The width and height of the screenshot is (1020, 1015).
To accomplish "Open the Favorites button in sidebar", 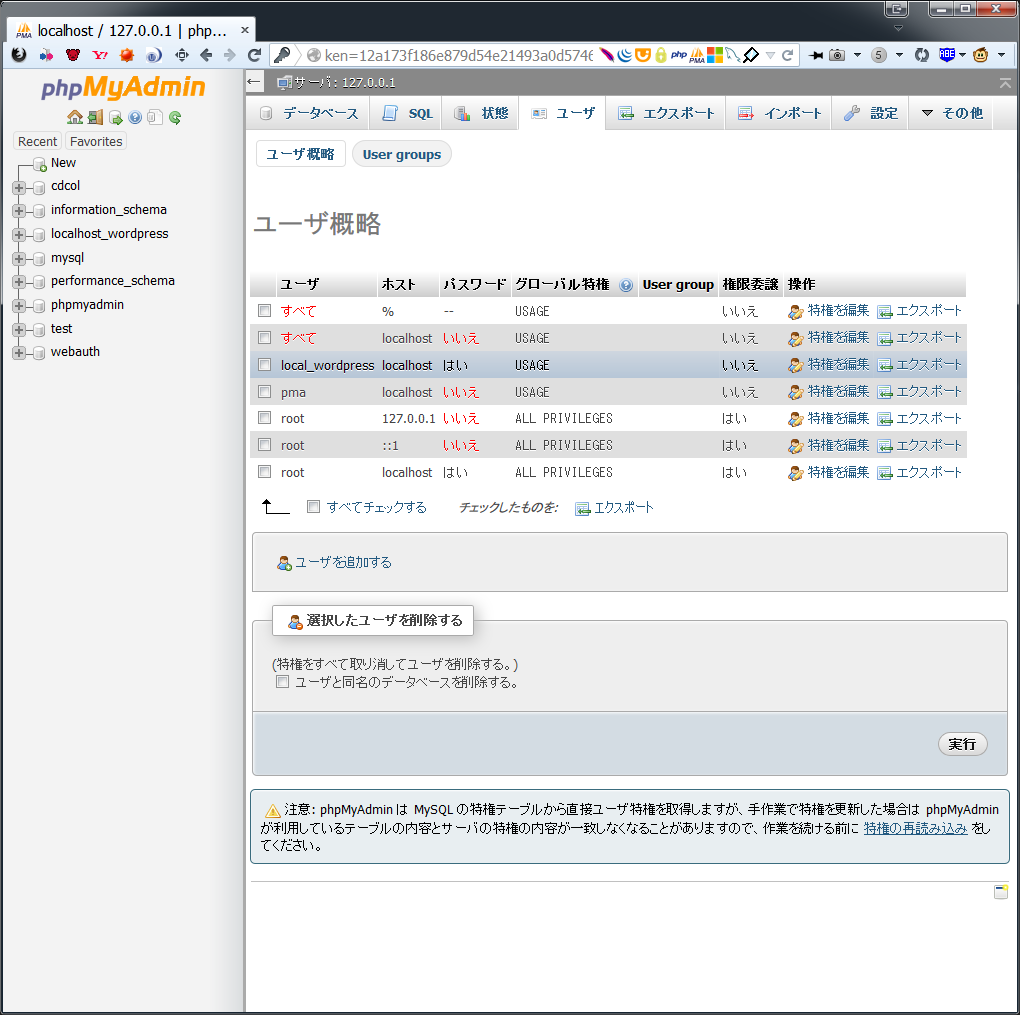I will click(96, 141).
